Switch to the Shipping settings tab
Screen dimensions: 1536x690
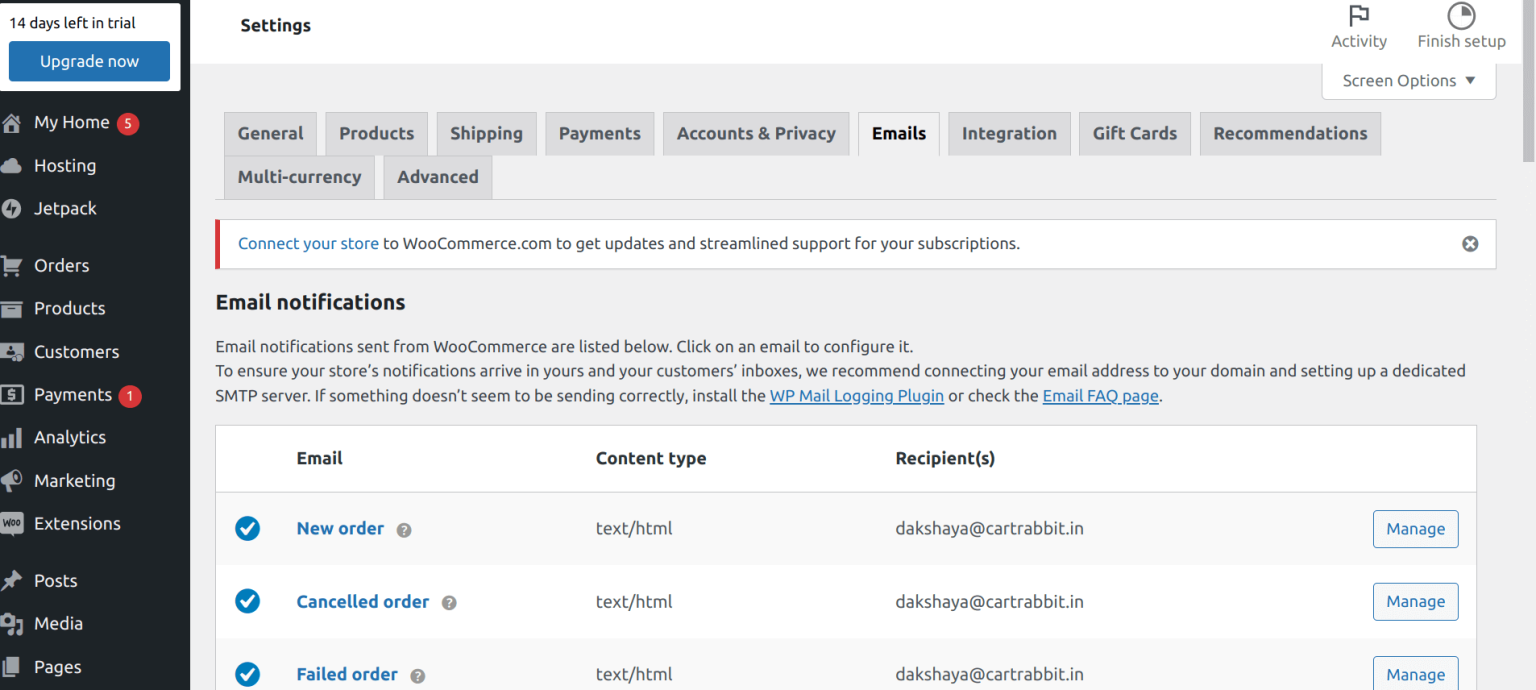[x=486, y=133]
